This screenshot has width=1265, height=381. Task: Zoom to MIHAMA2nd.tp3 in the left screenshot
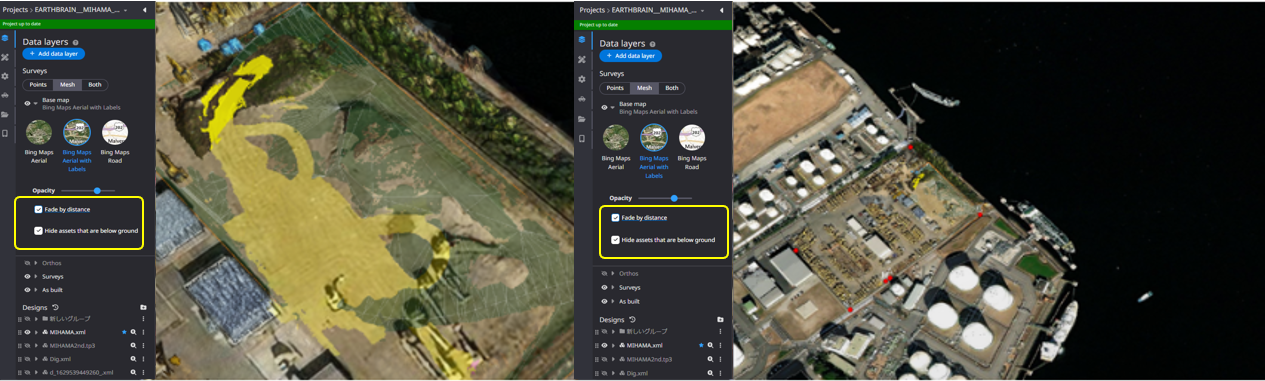[133, 345]
